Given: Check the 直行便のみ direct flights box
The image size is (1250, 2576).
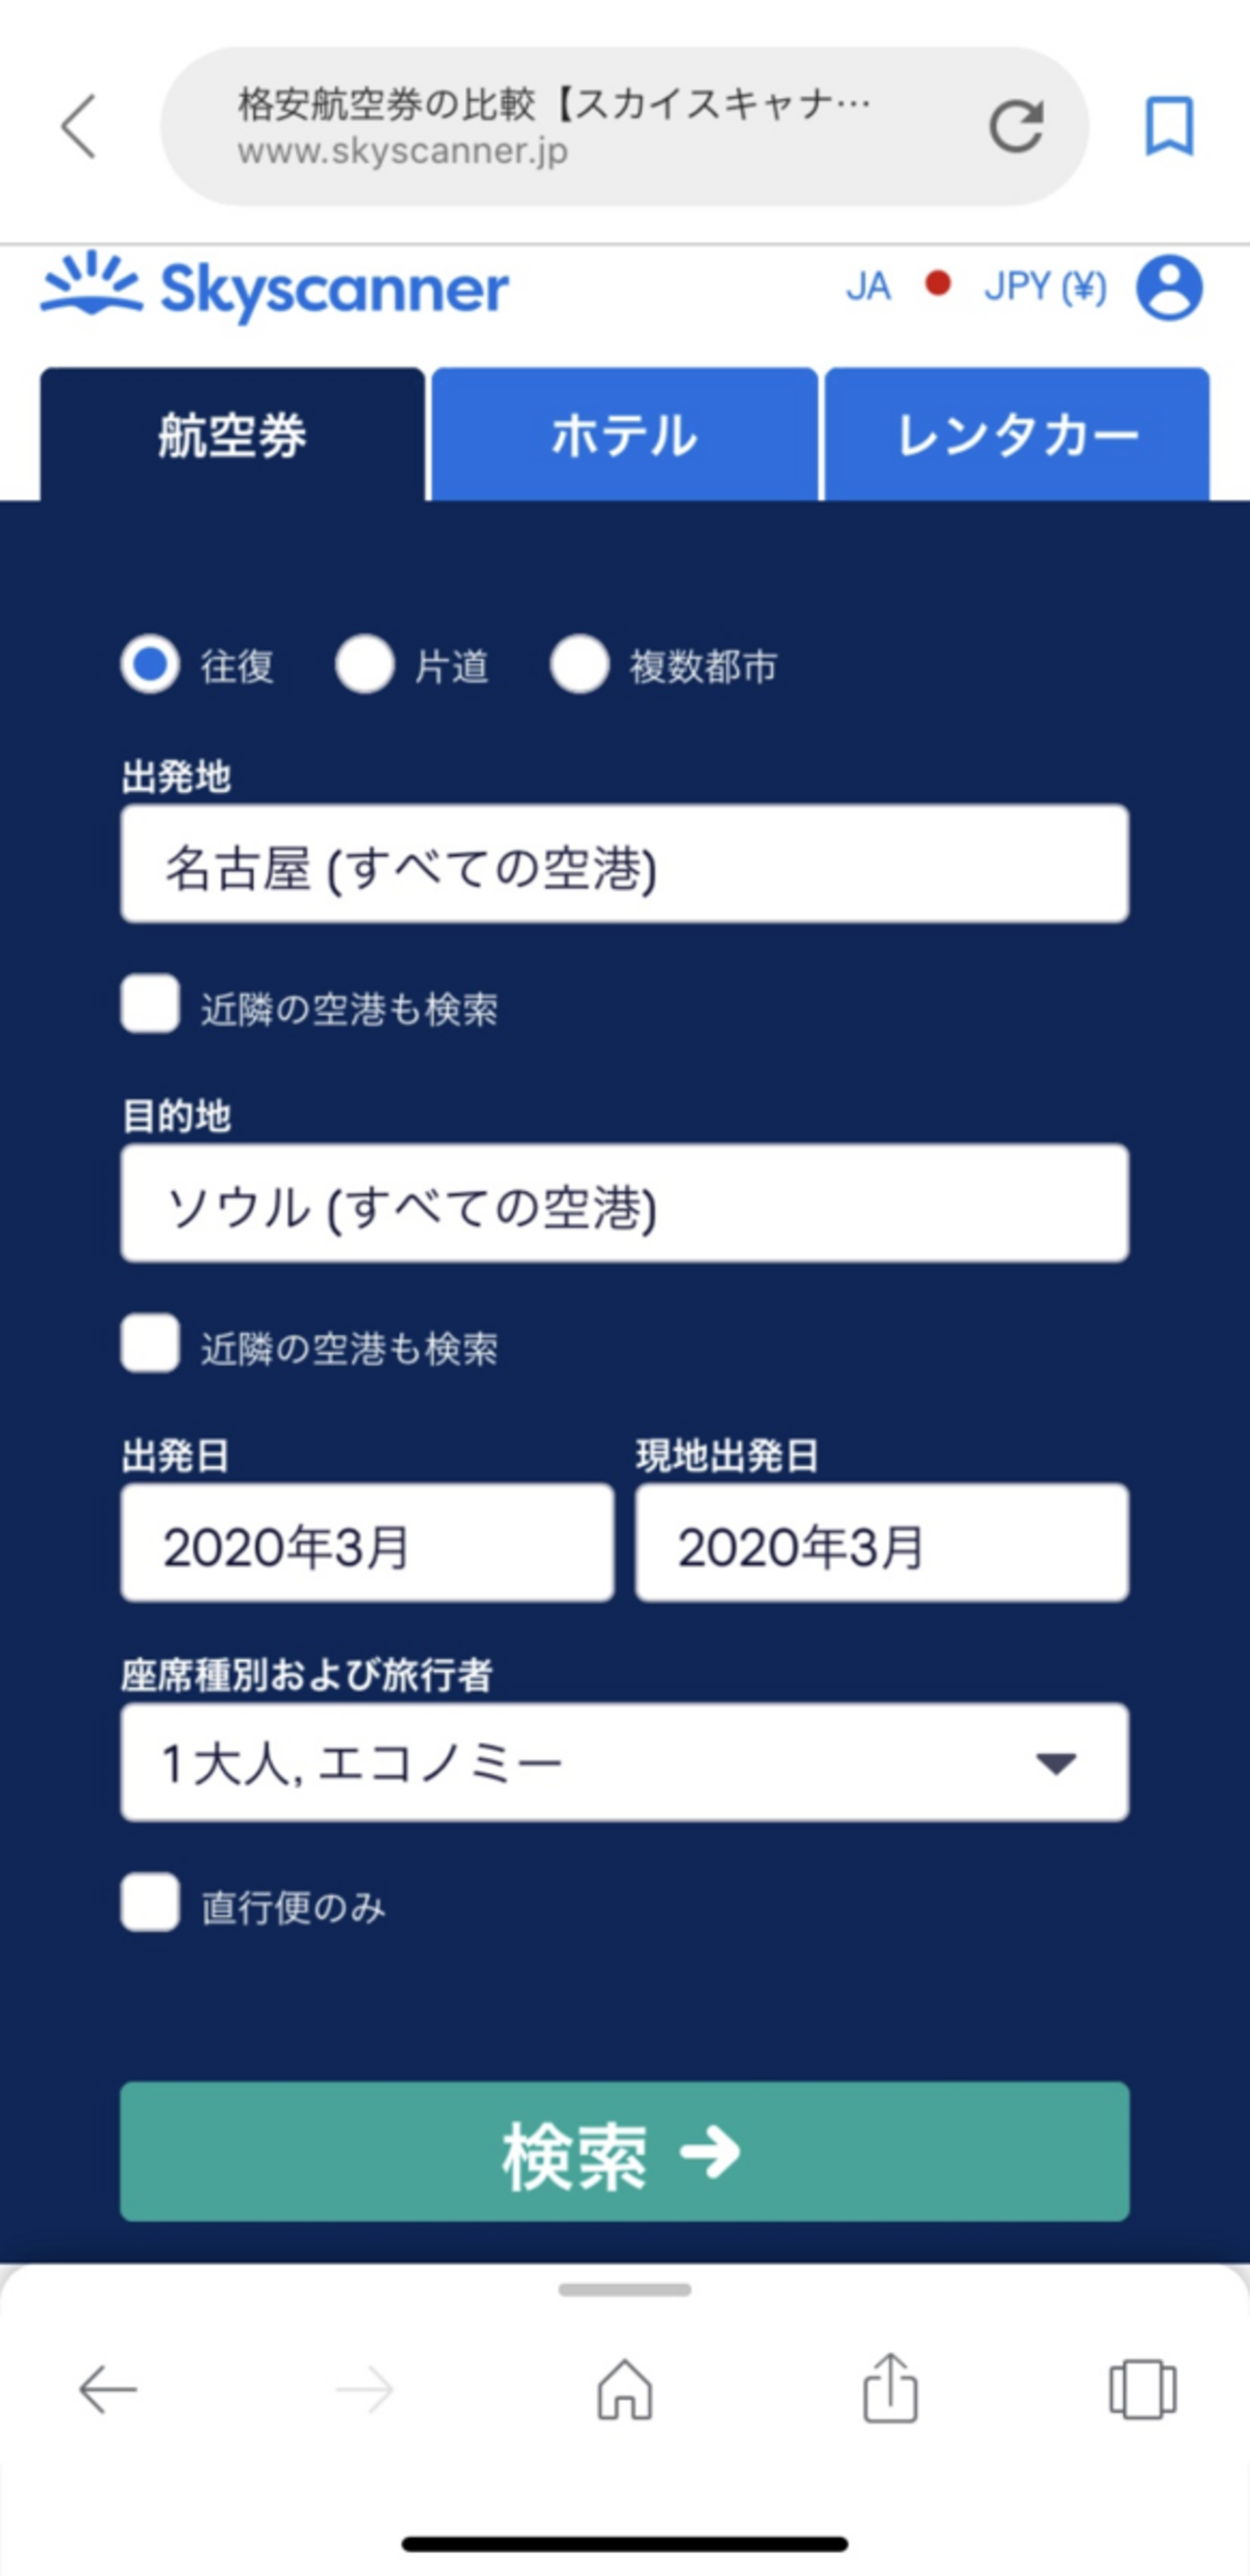Looking at the screenshot, I should (150, 1903).
